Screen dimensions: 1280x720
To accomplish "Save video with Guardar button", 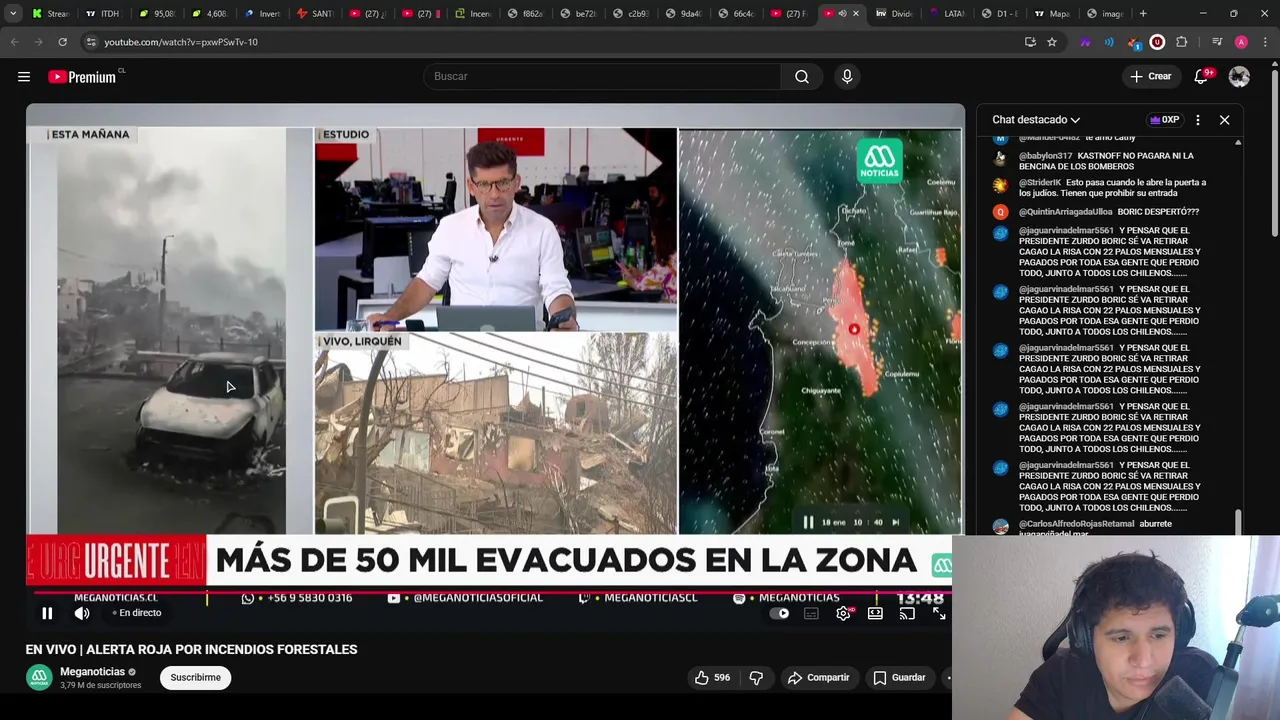I will pos(899,677).
